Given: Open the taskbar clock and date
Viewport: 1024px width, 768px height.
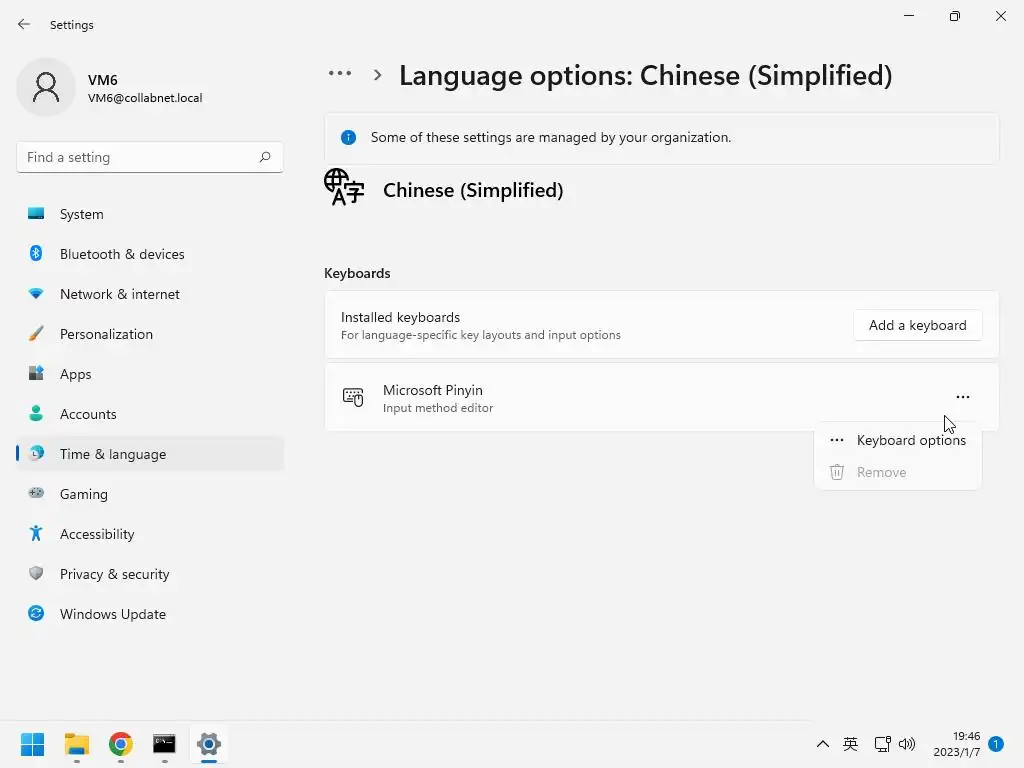Looking at the screenshot, I should pyautogui.click(x=957, y=744).
